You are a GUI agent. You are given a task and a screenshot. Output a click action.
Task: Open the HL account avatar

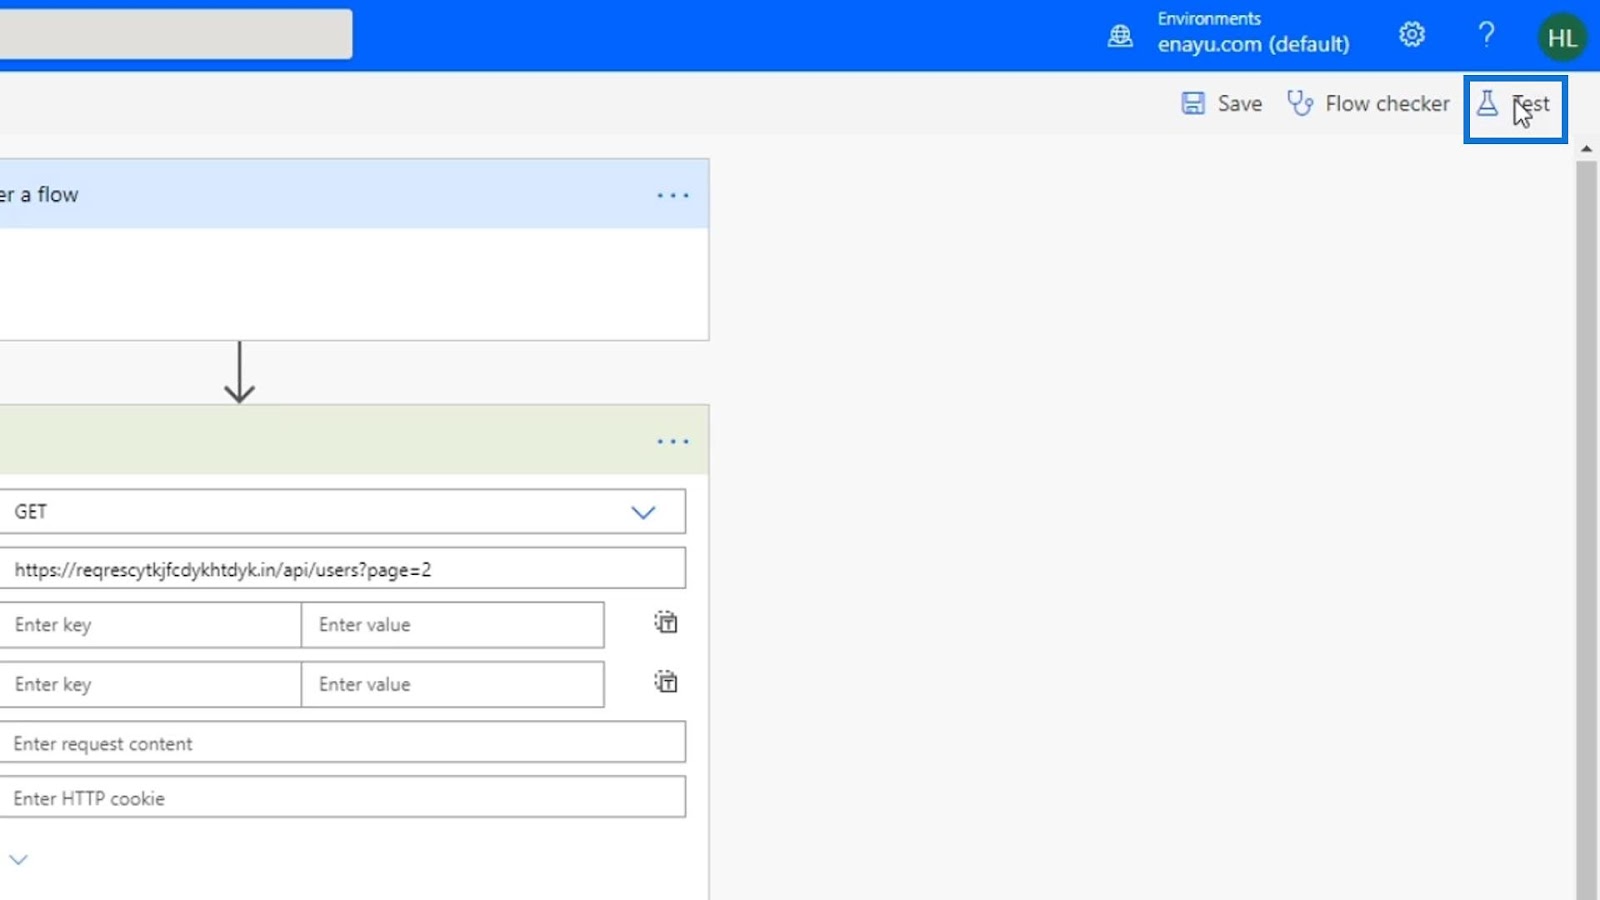pos(1562,38)
